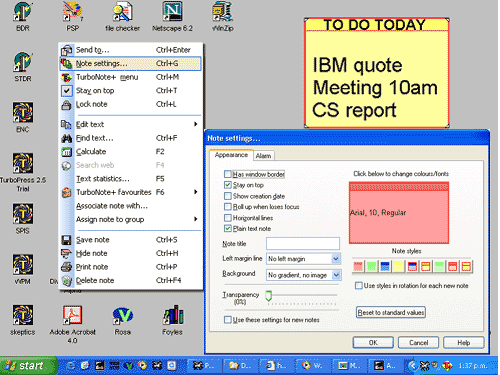Pick the plain yellow note style swatch

(x=399, y=266)
